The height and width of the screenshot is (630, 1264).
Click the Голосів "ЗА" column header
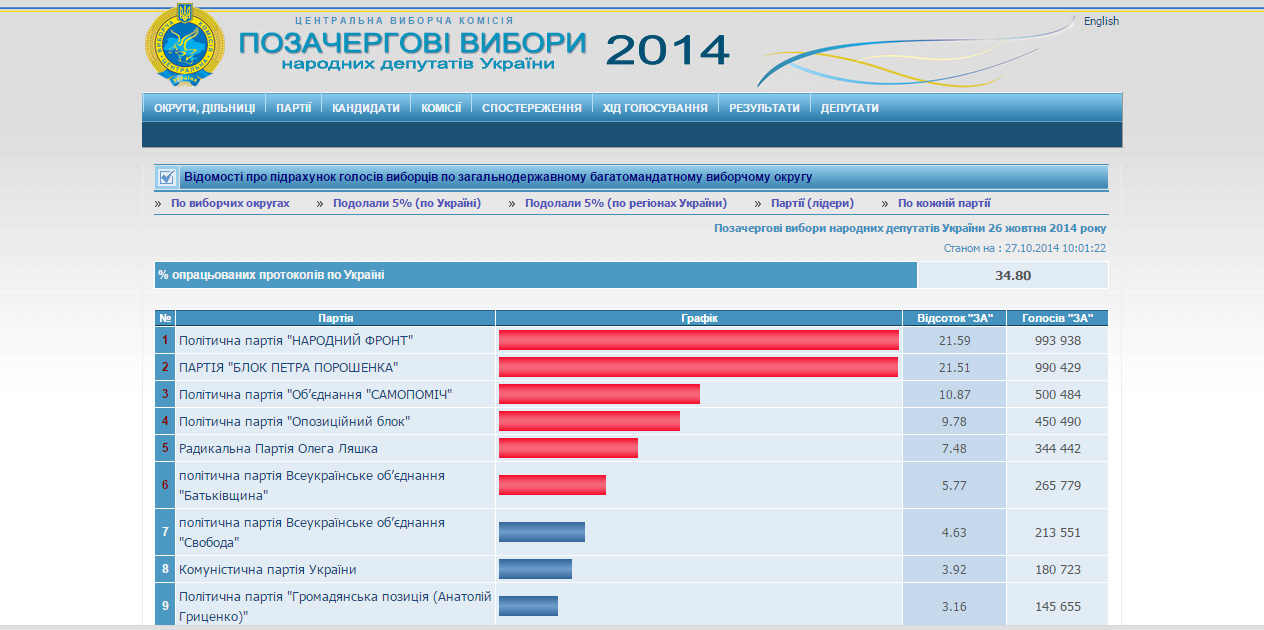pyautogui.click(x=1057, y=318)
